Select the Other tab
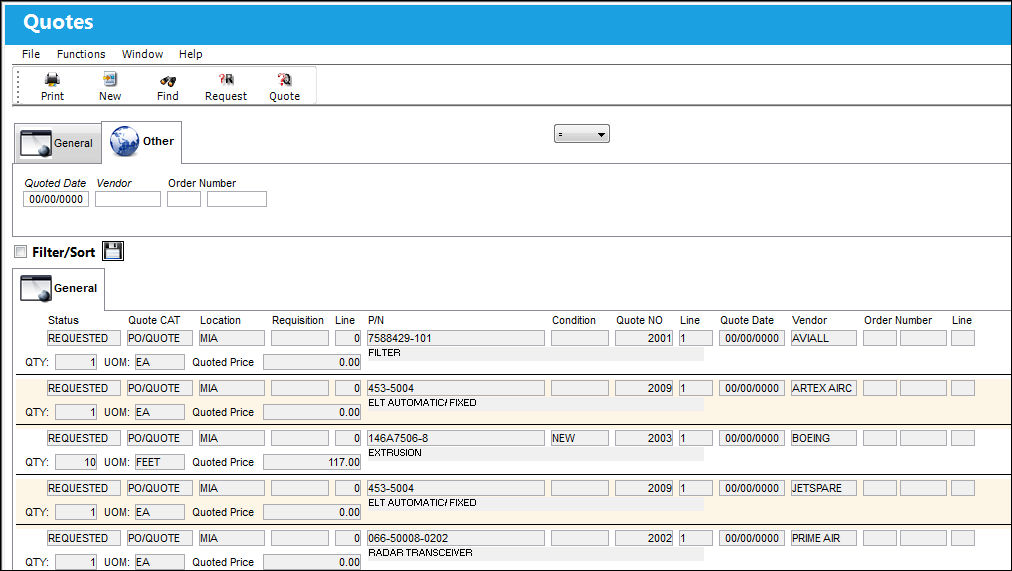This screenshot has height=571, width=1012. click(x=142, y=142)
